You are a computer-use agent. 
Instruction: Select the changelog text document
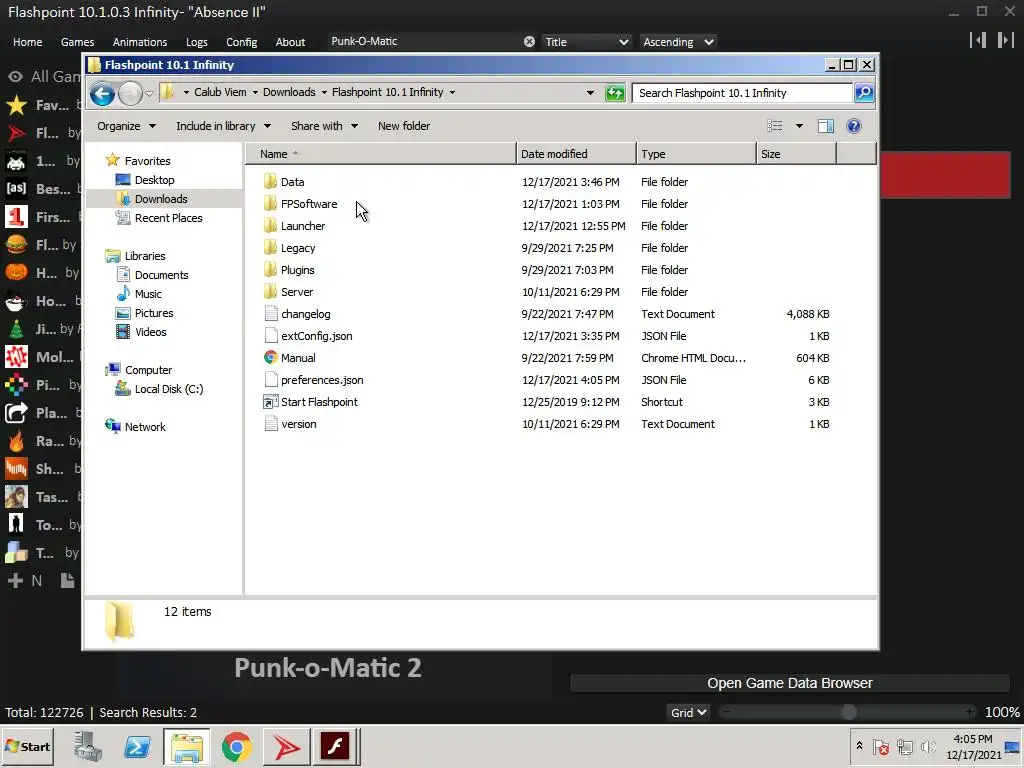coord(306,314)
